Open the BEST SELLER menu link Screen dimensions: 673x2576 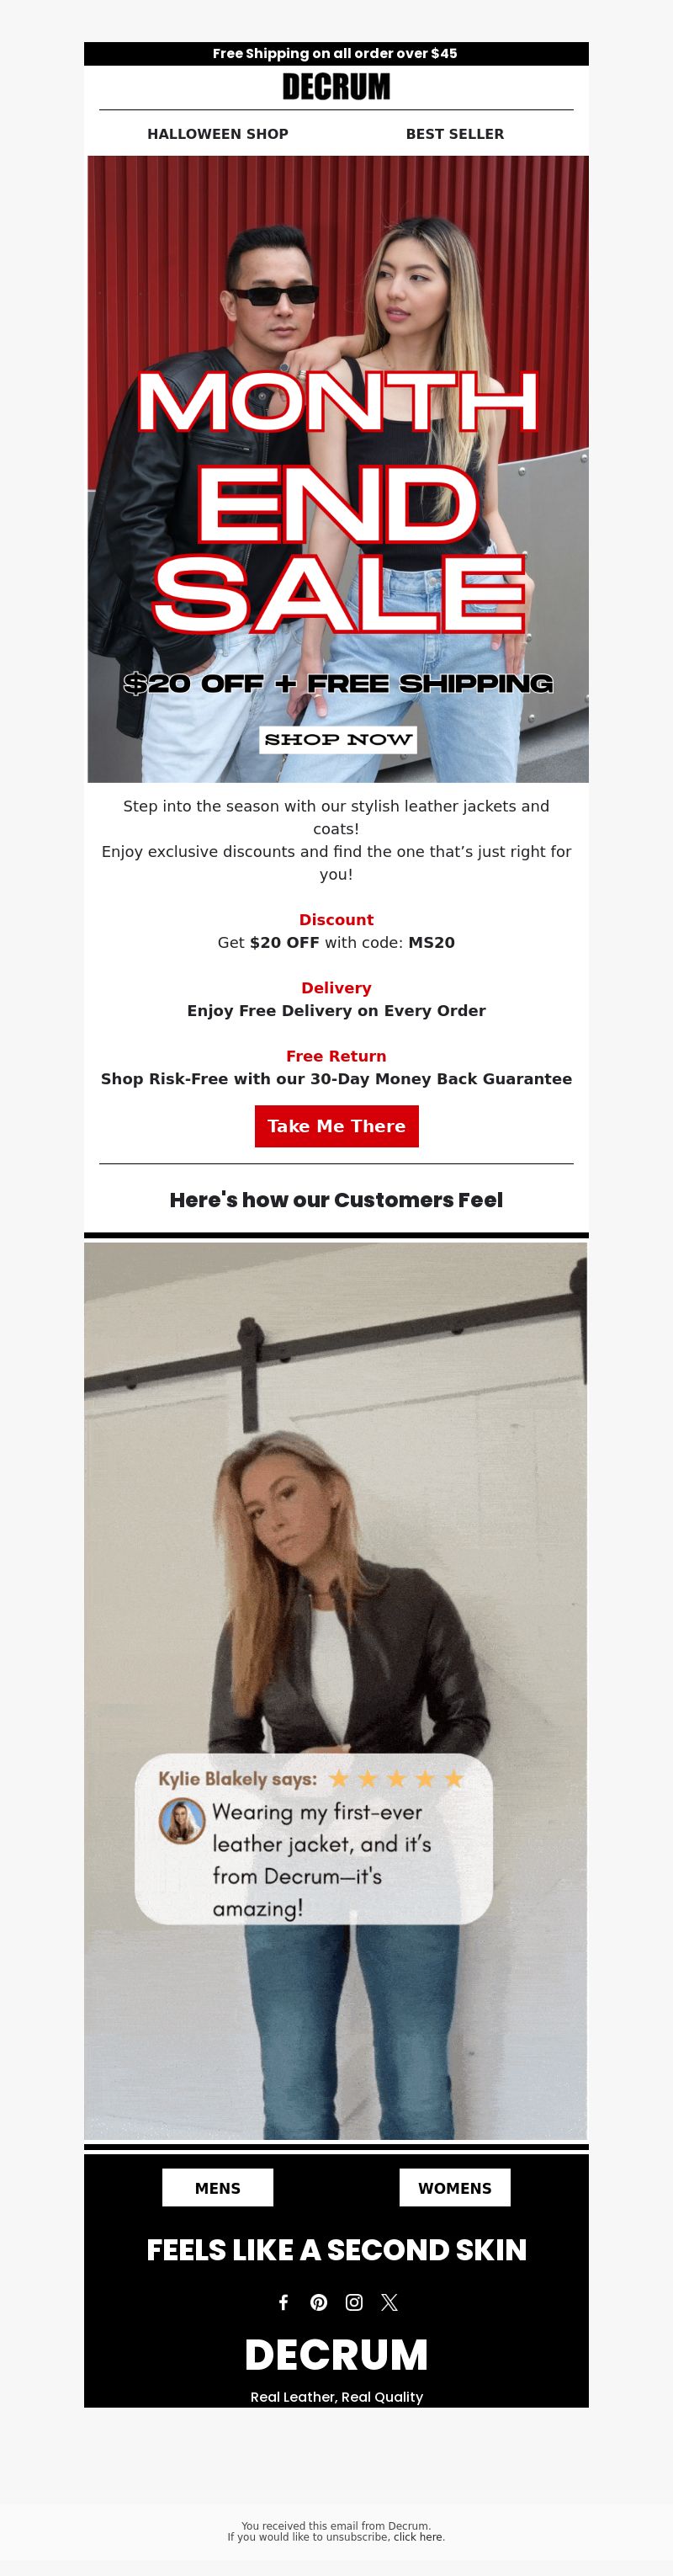click(x=455, y=134)
